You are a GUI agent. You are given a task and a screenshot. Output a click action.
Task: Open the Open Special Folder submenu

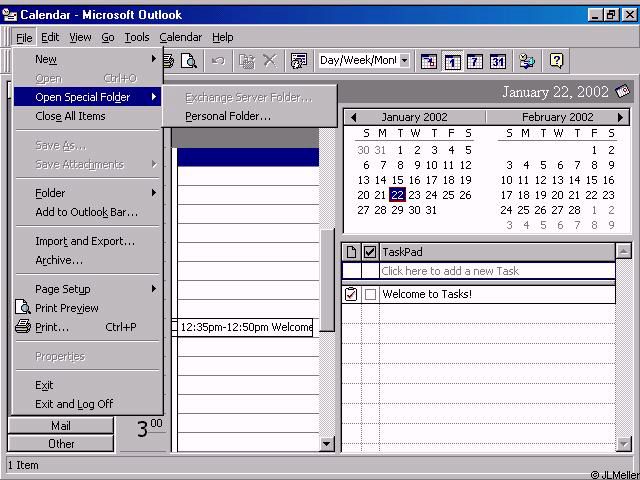pos(87,97)
